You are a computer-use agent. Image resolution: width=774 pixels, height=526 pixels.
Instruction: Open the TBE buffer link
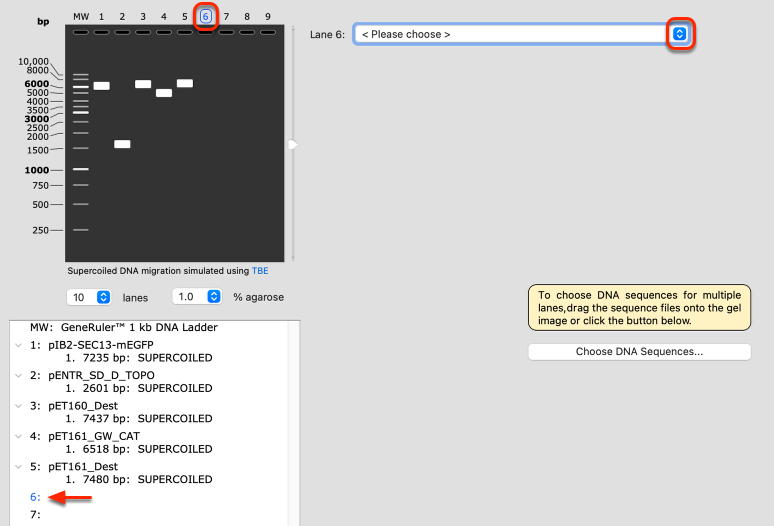[260, 271]
